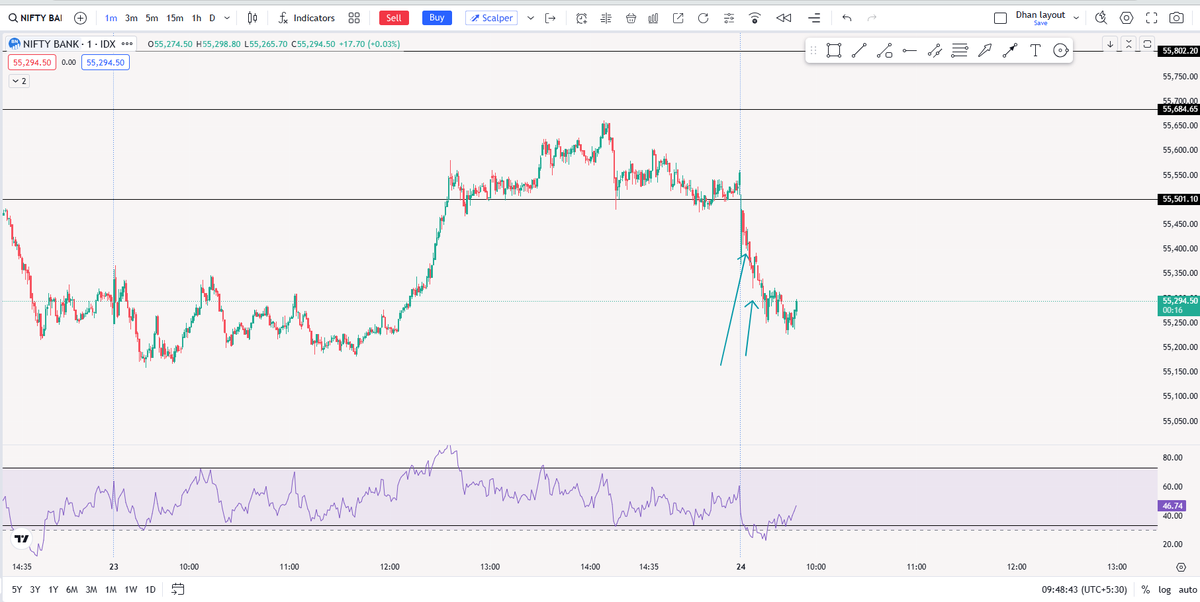Open chart settings hexagon icon
This screenshot has width=1200, height=602.
[1127, 18]
